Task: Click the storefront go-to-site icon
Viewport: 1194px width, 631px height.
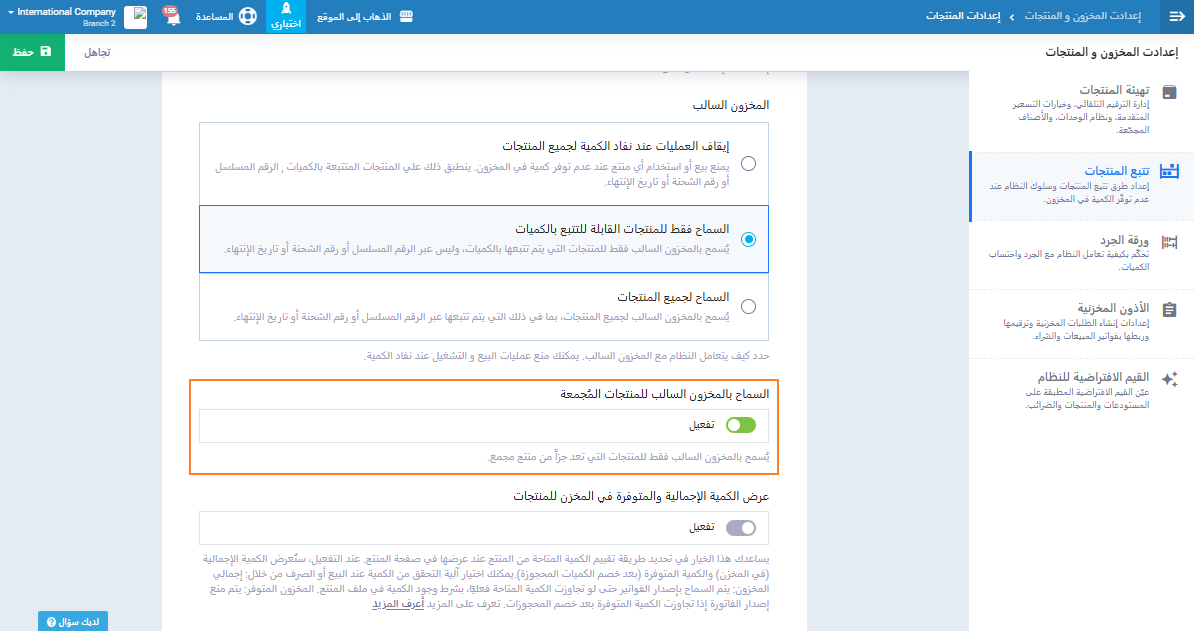Action: click(406, 17)
